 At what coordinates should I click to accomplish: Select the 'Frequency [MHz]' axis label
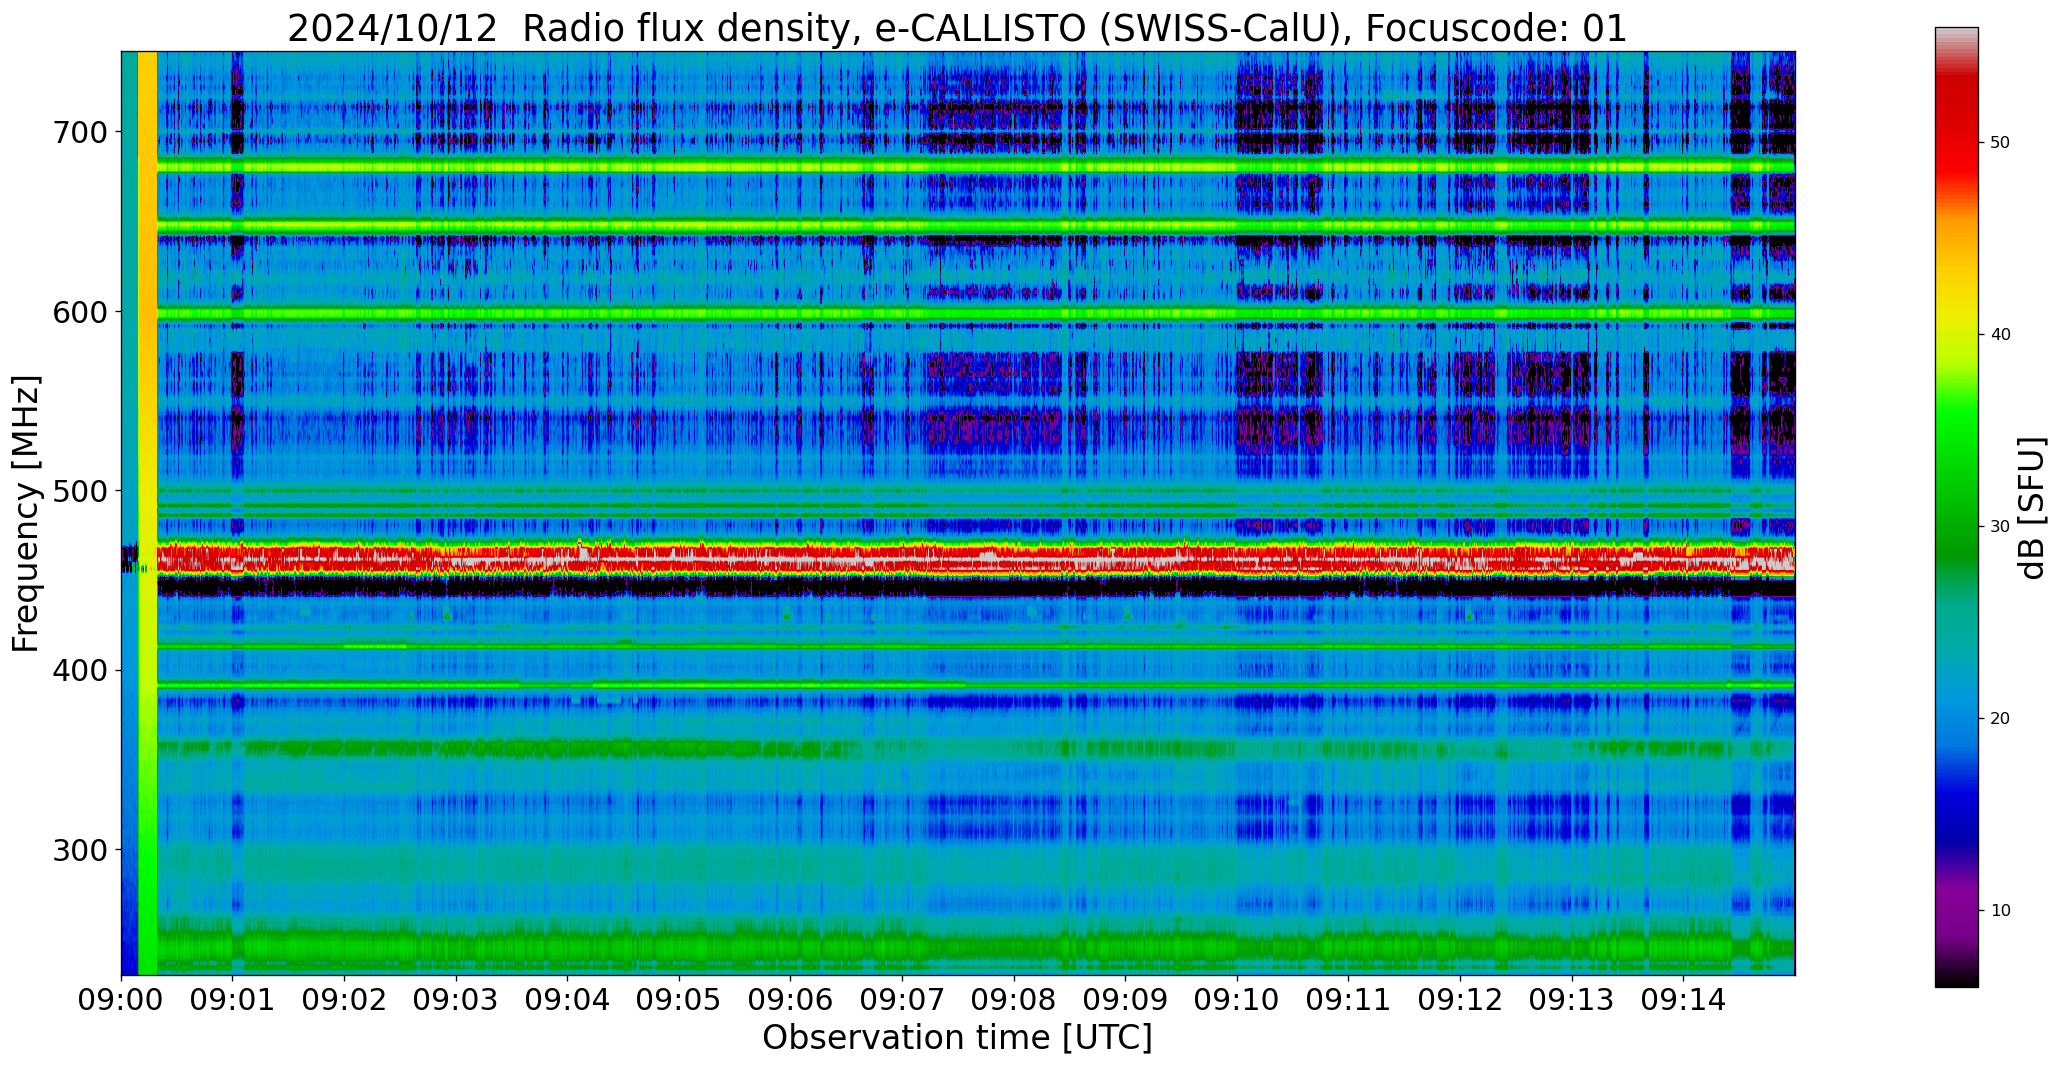[26, 514]
